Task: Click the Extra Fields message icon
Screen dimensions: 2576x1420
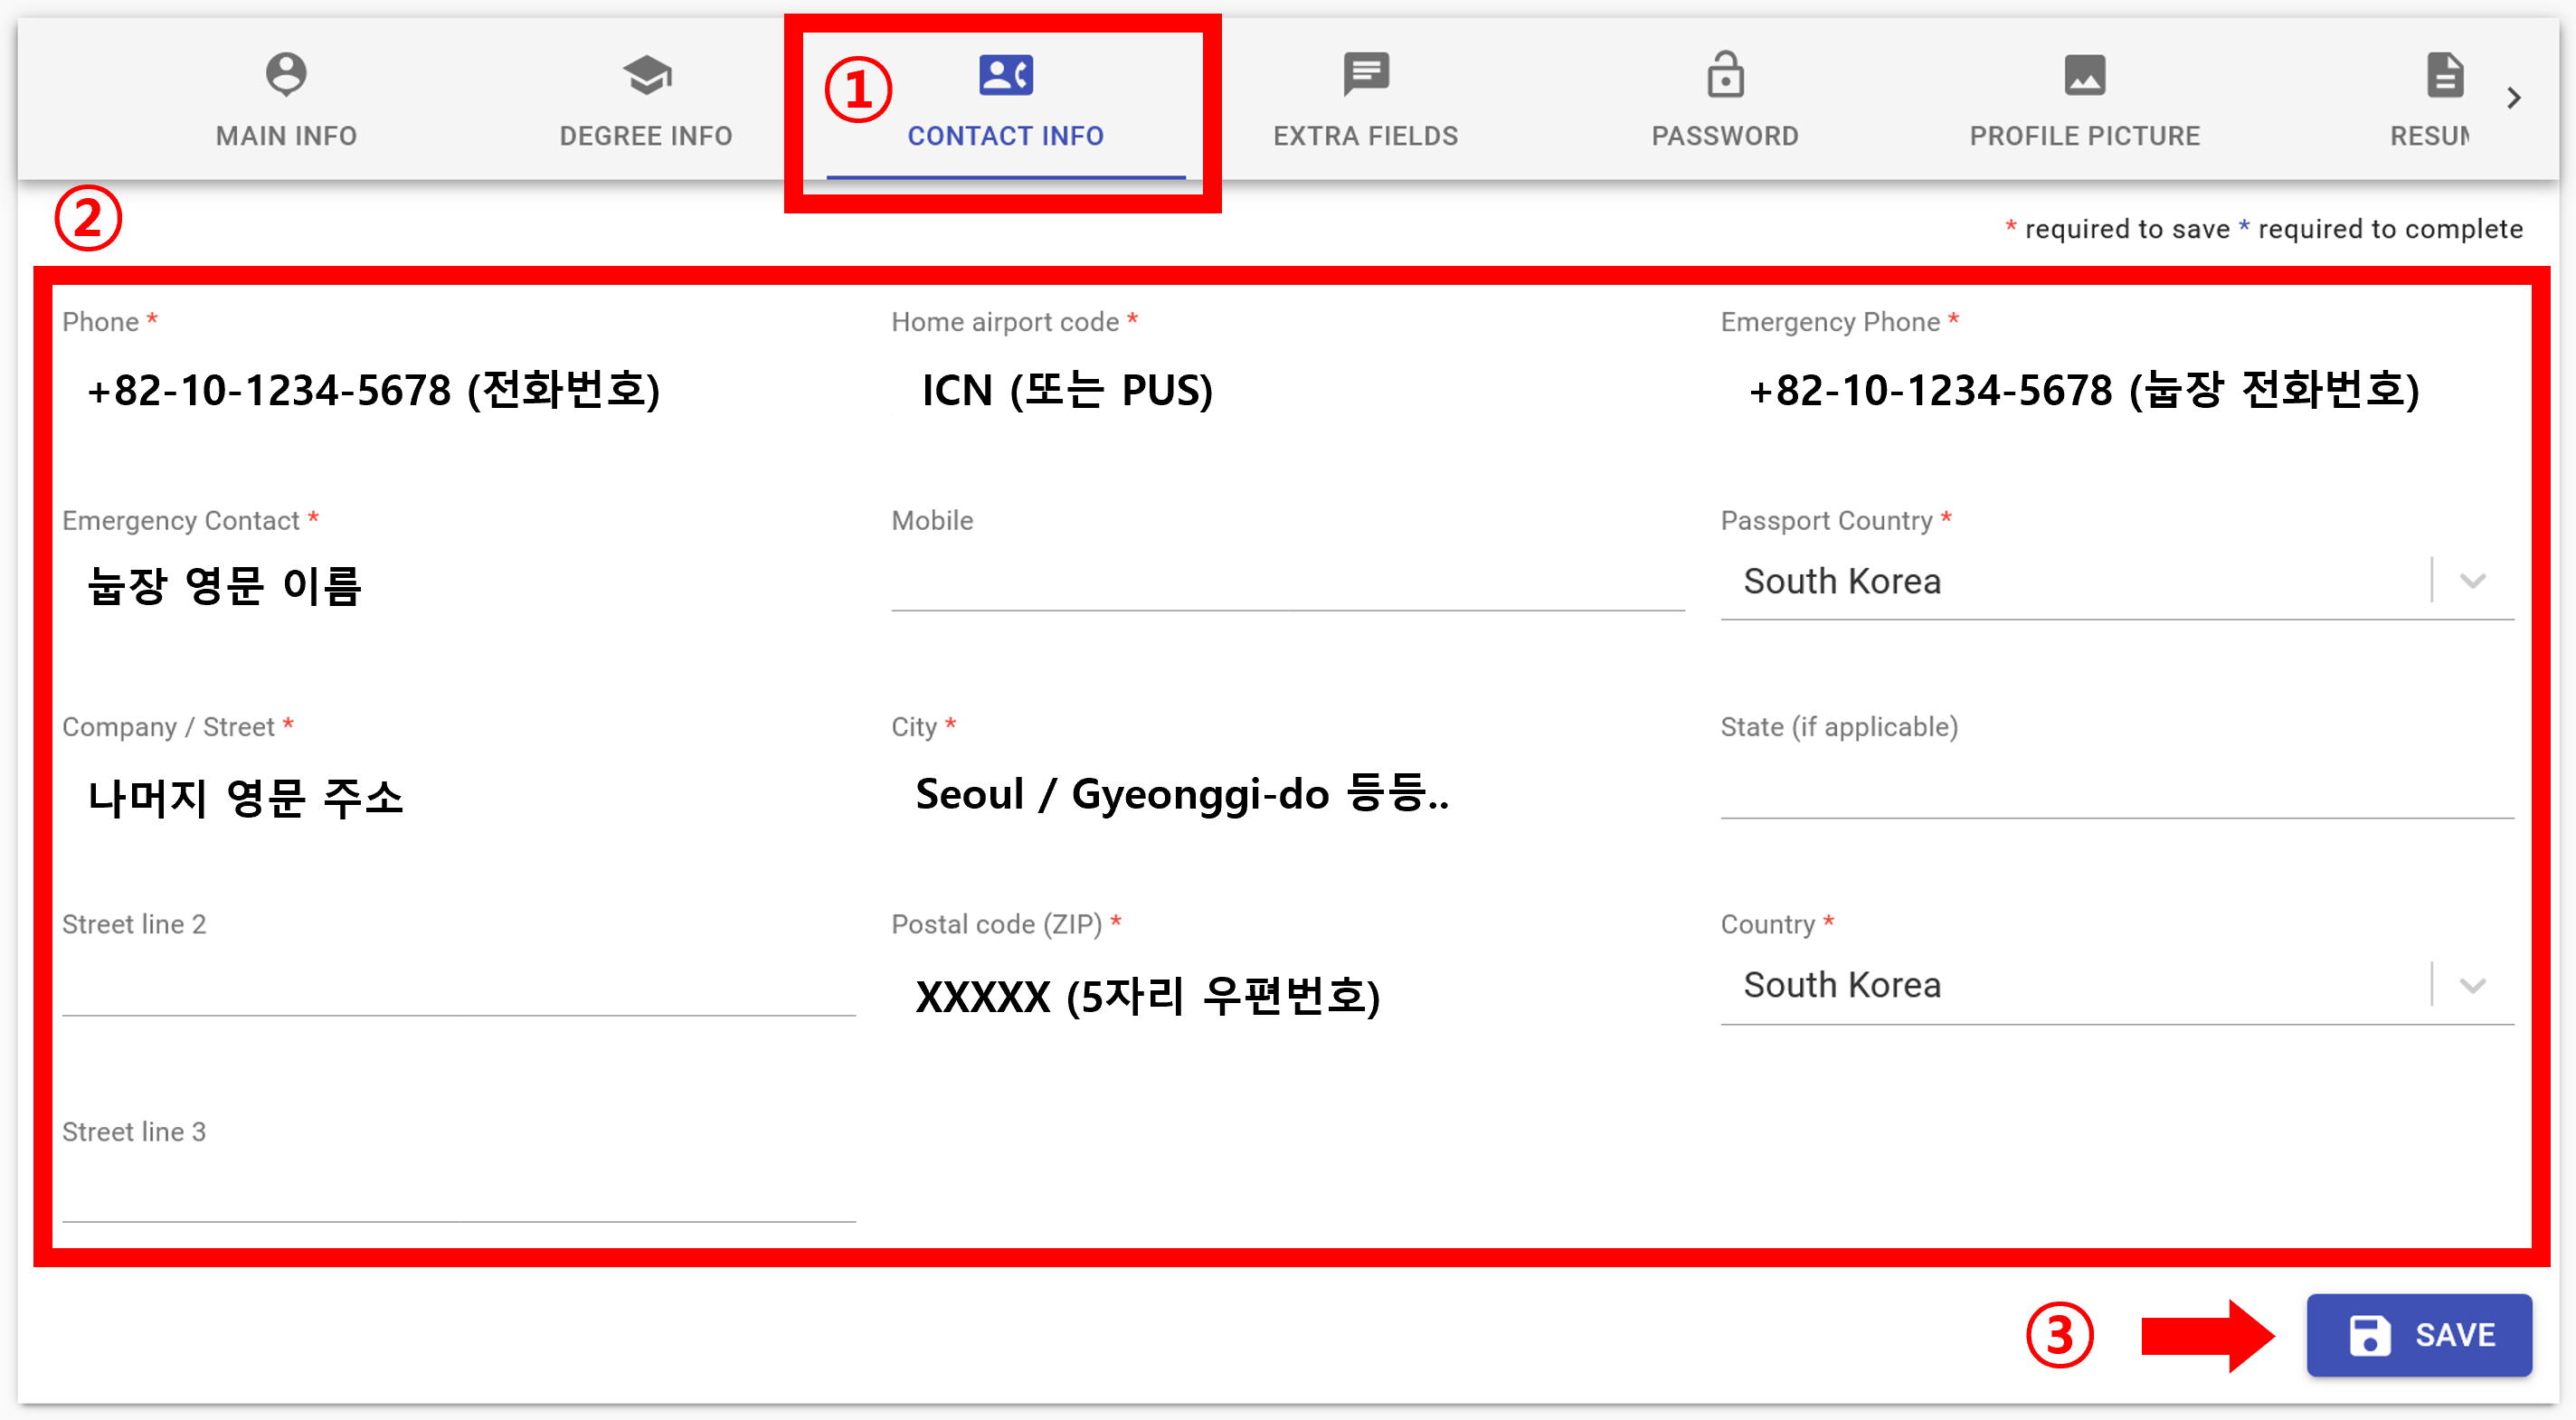Action: point(1365,74)
